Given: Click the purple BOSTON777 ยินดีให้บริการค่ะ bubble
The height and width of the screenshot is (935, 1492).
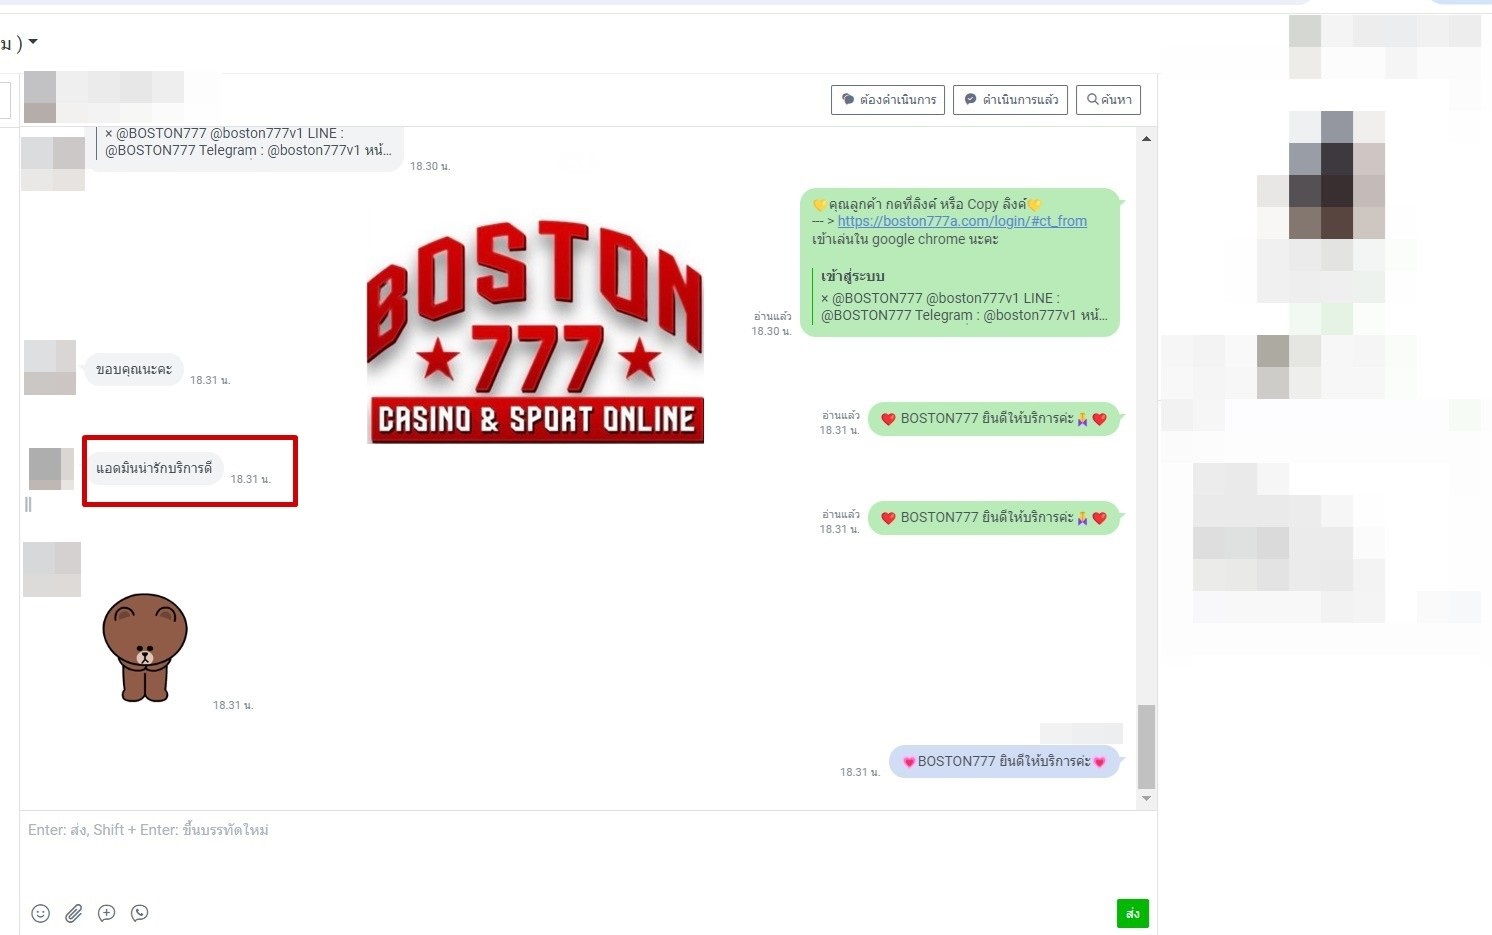Looking at the screenshot, I should coord(1004,761).
